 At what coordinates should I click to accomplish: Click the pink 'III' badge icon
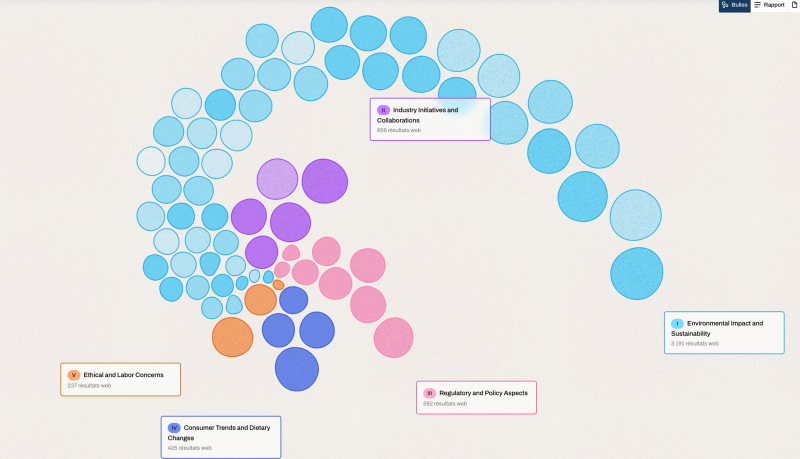tap(429, 393)
